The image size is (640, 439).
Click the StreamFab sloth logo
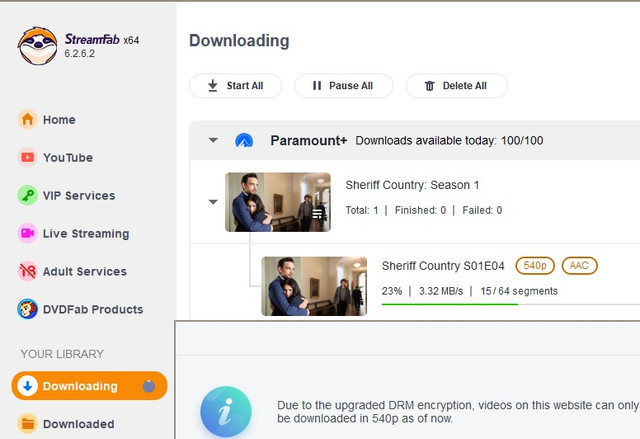click(x=37, y=45)
